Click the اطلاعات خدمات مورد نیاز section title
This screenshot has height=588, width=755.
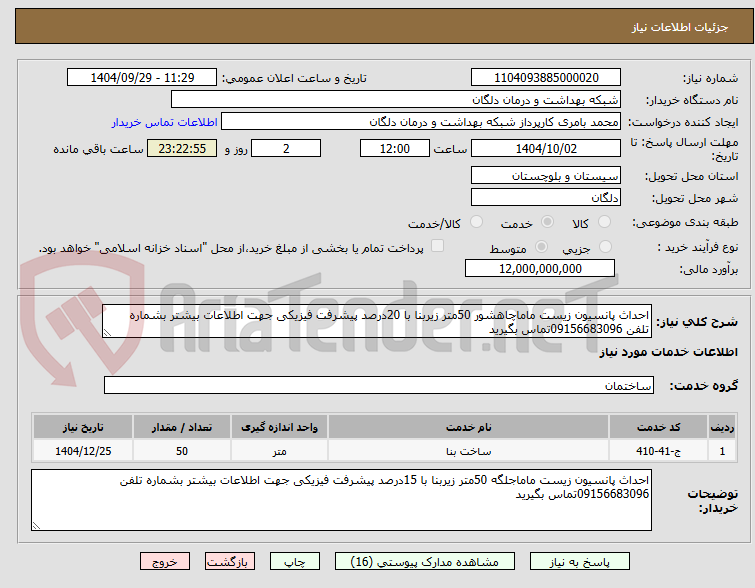[x=668, y=353]
